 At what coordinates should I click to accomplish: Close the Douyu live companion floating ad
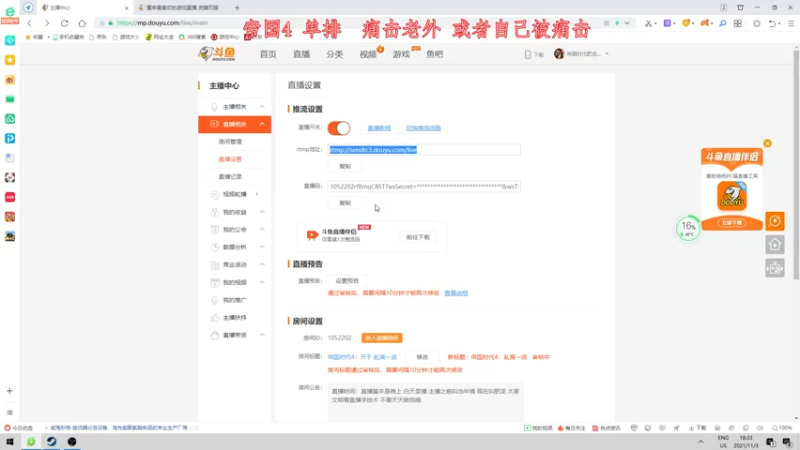pyautogui.click(x=767, y=143)
